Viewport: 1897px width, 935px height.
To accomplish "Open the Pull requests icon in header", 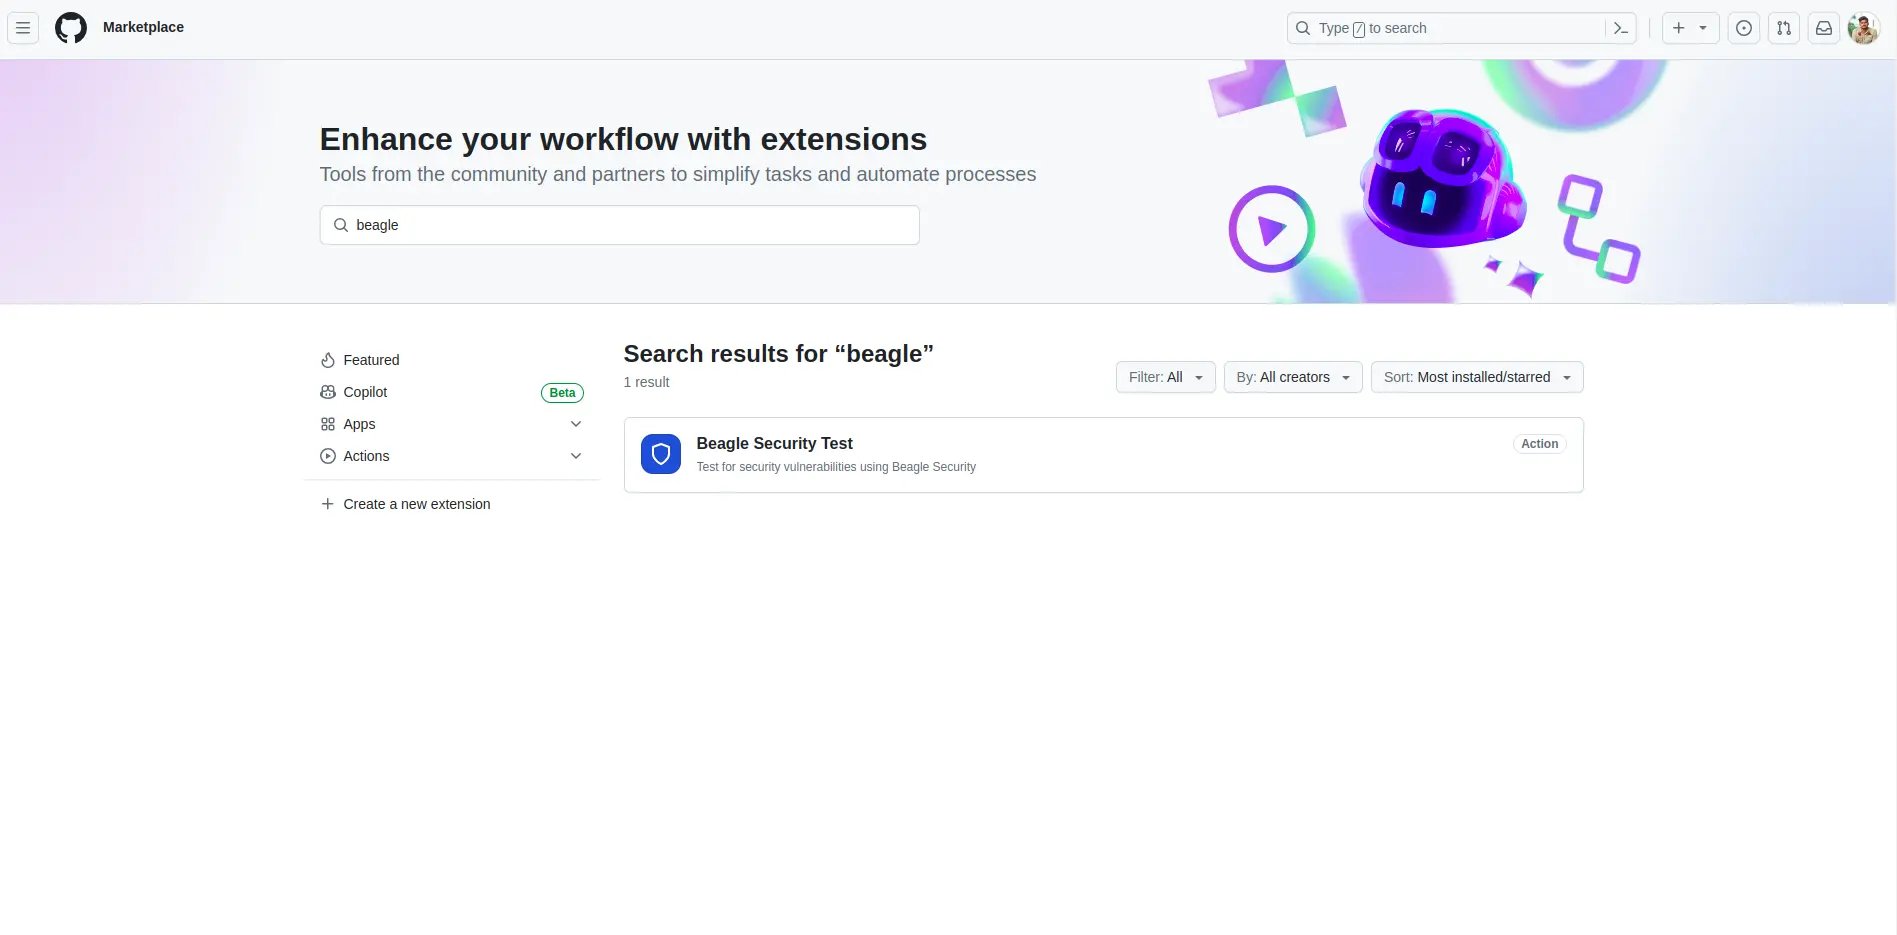I will 1784,28.
